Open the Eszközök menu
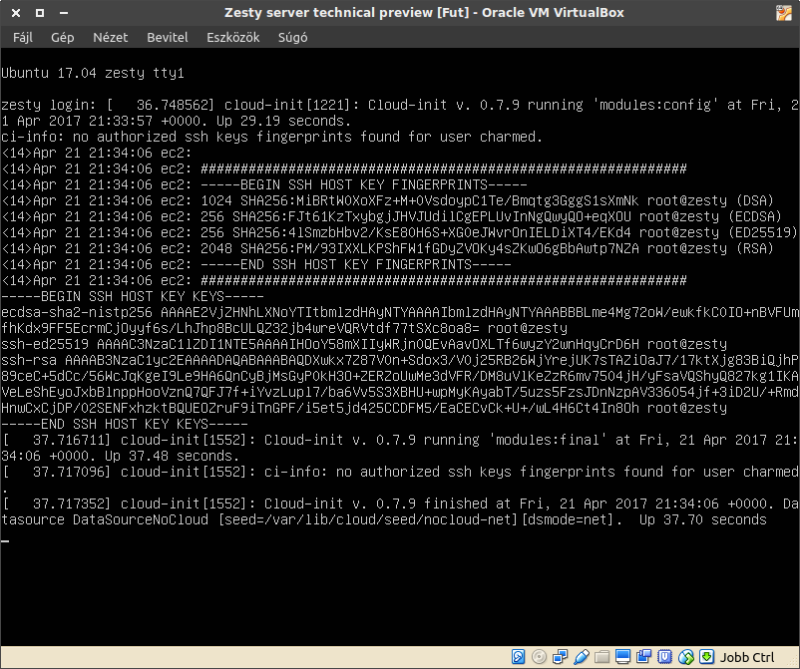Image resolution: width=800 pixels, height=669 pixels. coord(233,37)
